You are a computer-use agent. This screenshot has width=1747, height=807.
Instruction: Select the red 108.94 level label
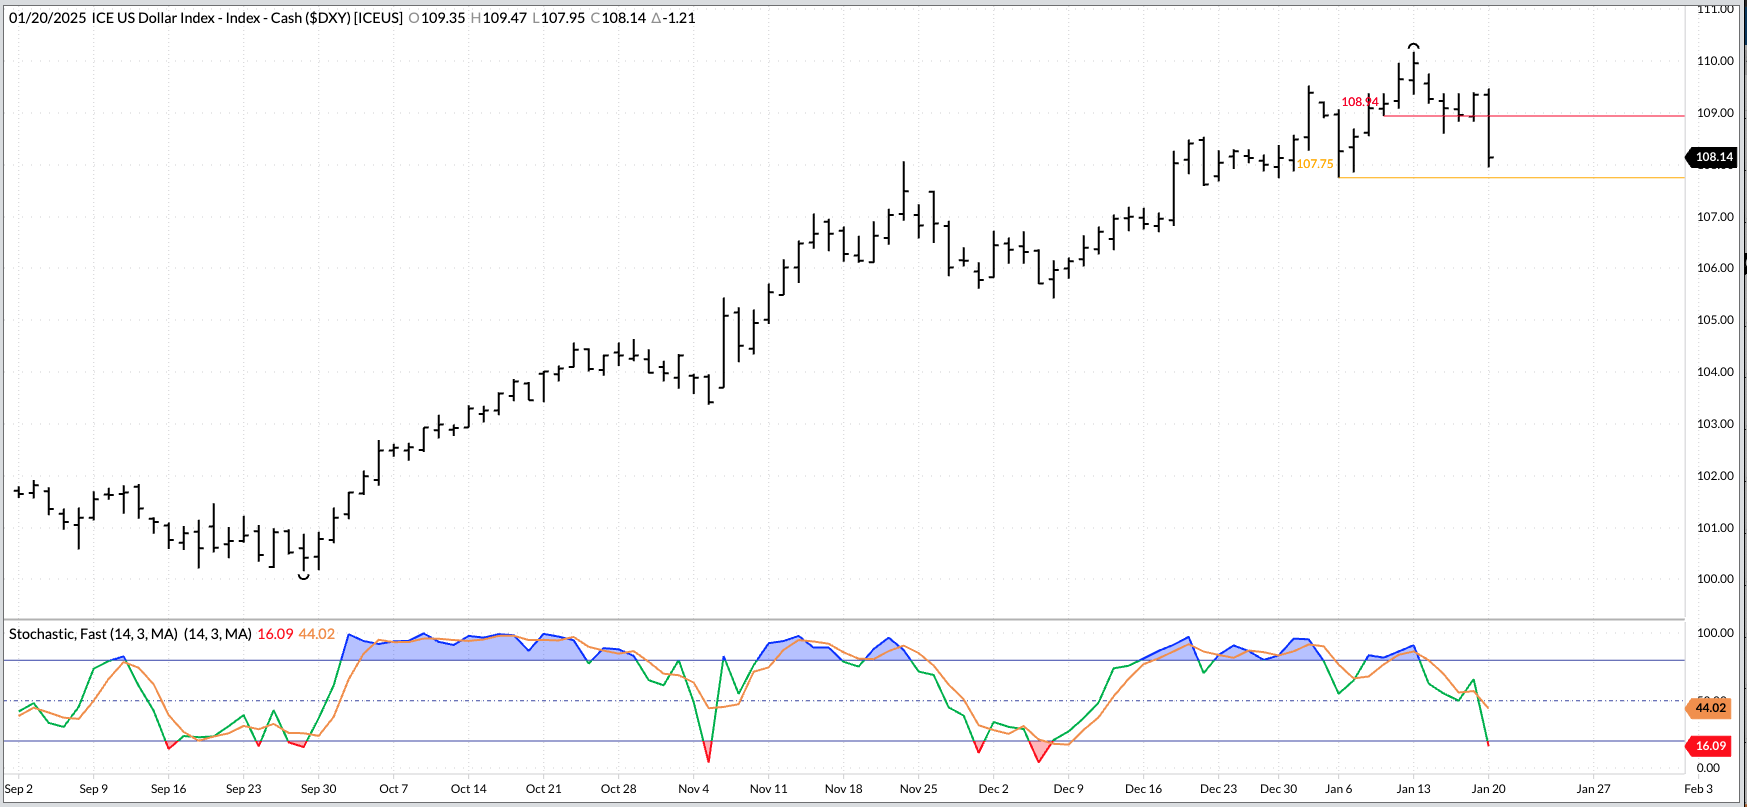(x=1359, y=102)
